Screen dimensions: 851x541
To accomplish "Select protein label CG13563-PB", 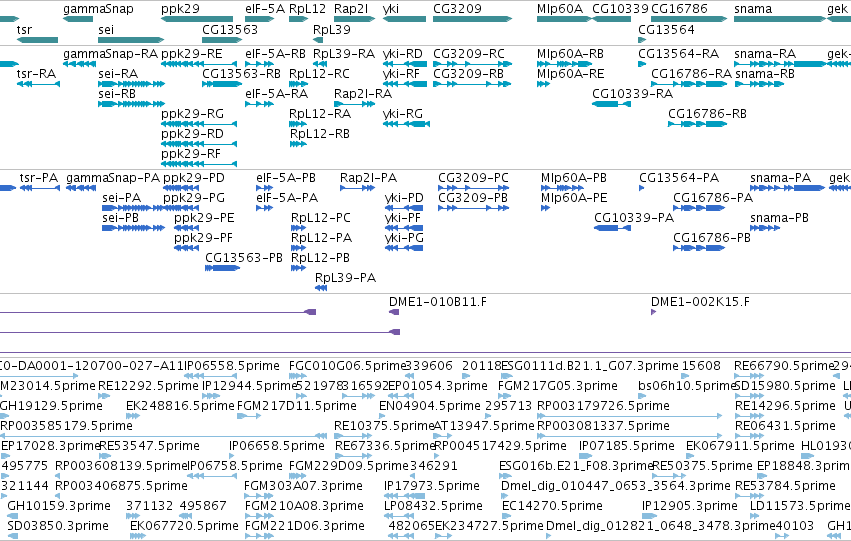I will (x=244, y=258).
